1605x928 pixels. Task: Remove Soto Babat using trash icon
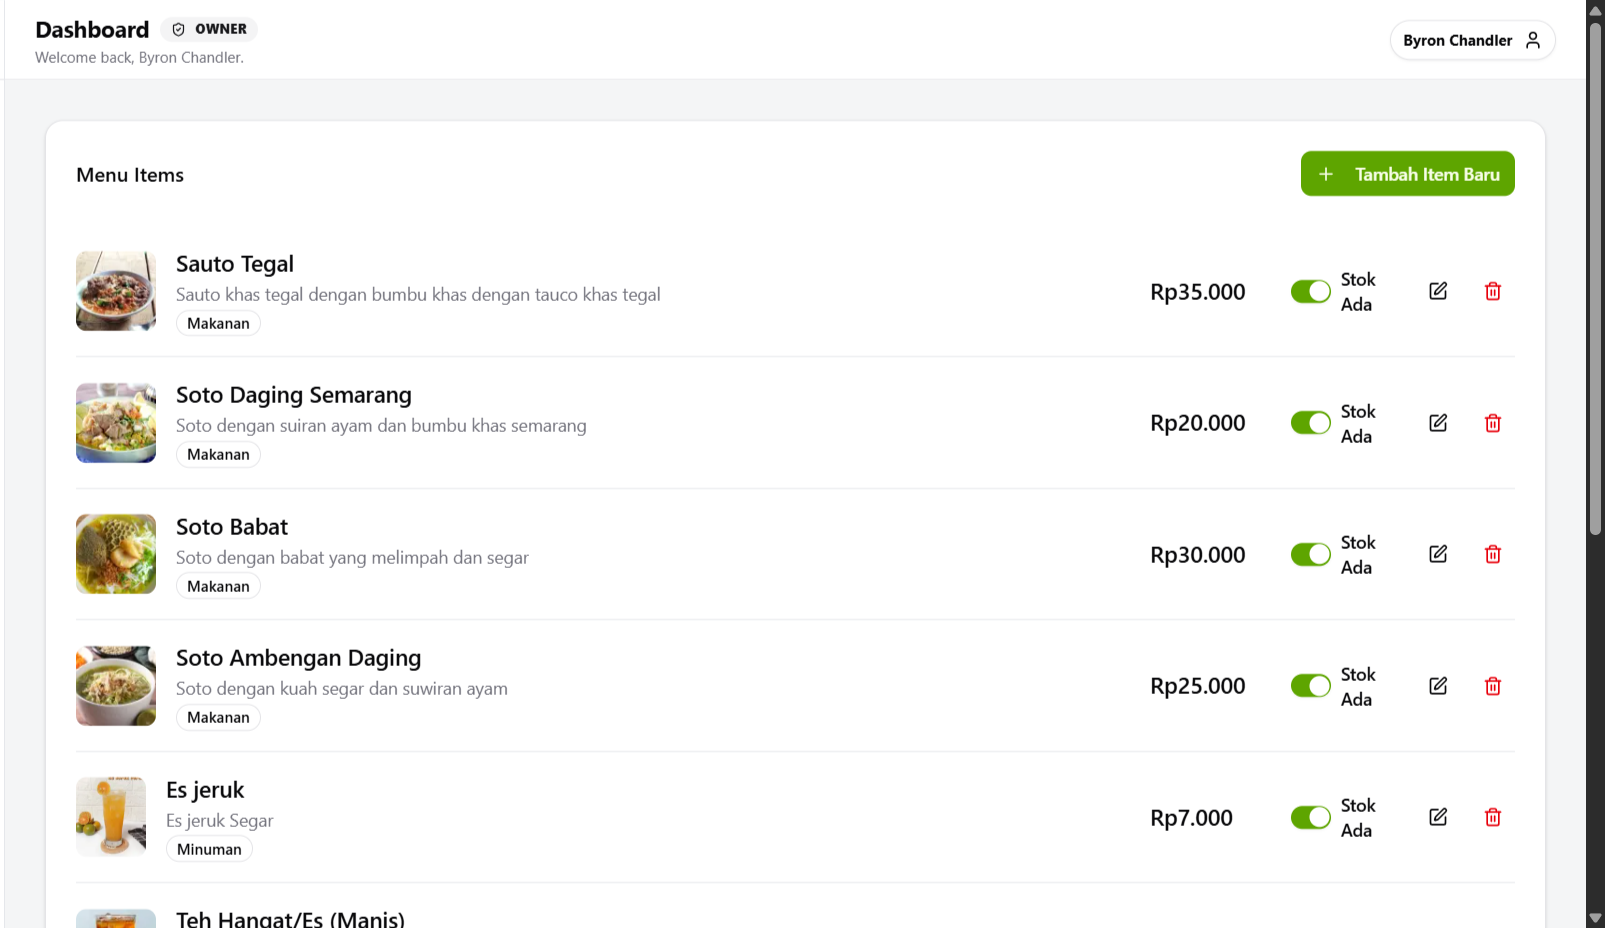point(1492,554)
